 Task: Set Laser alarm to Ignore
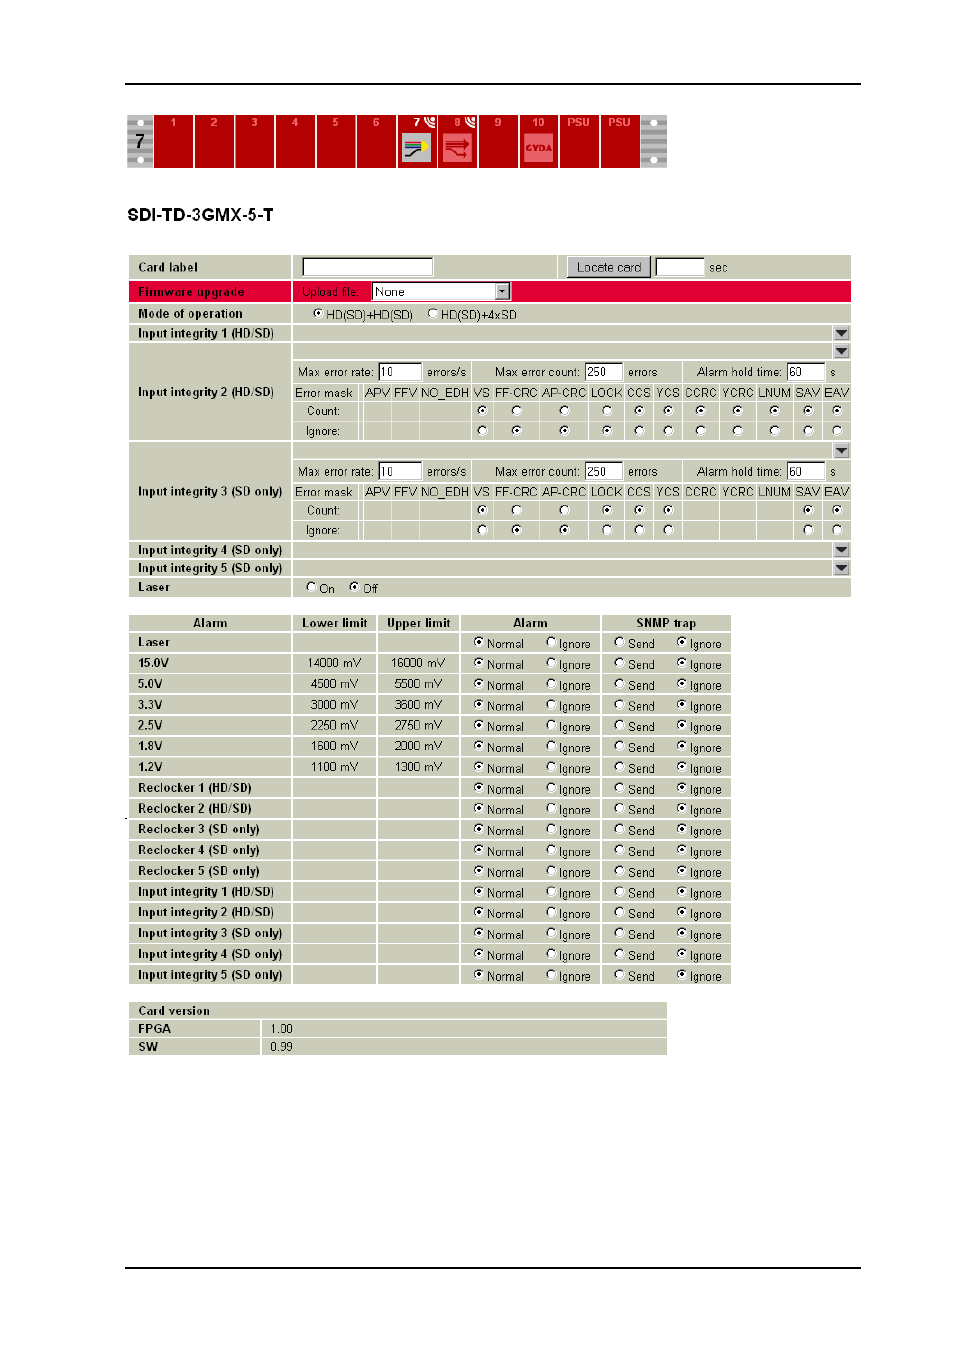[551, 642]
